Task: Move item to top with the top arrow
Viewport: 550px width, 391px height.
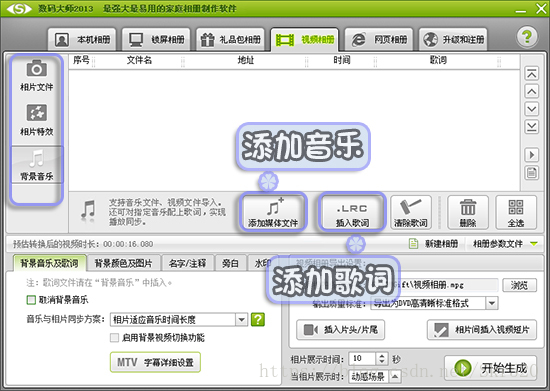Action: pyautogui.click(x=532, y=74)
